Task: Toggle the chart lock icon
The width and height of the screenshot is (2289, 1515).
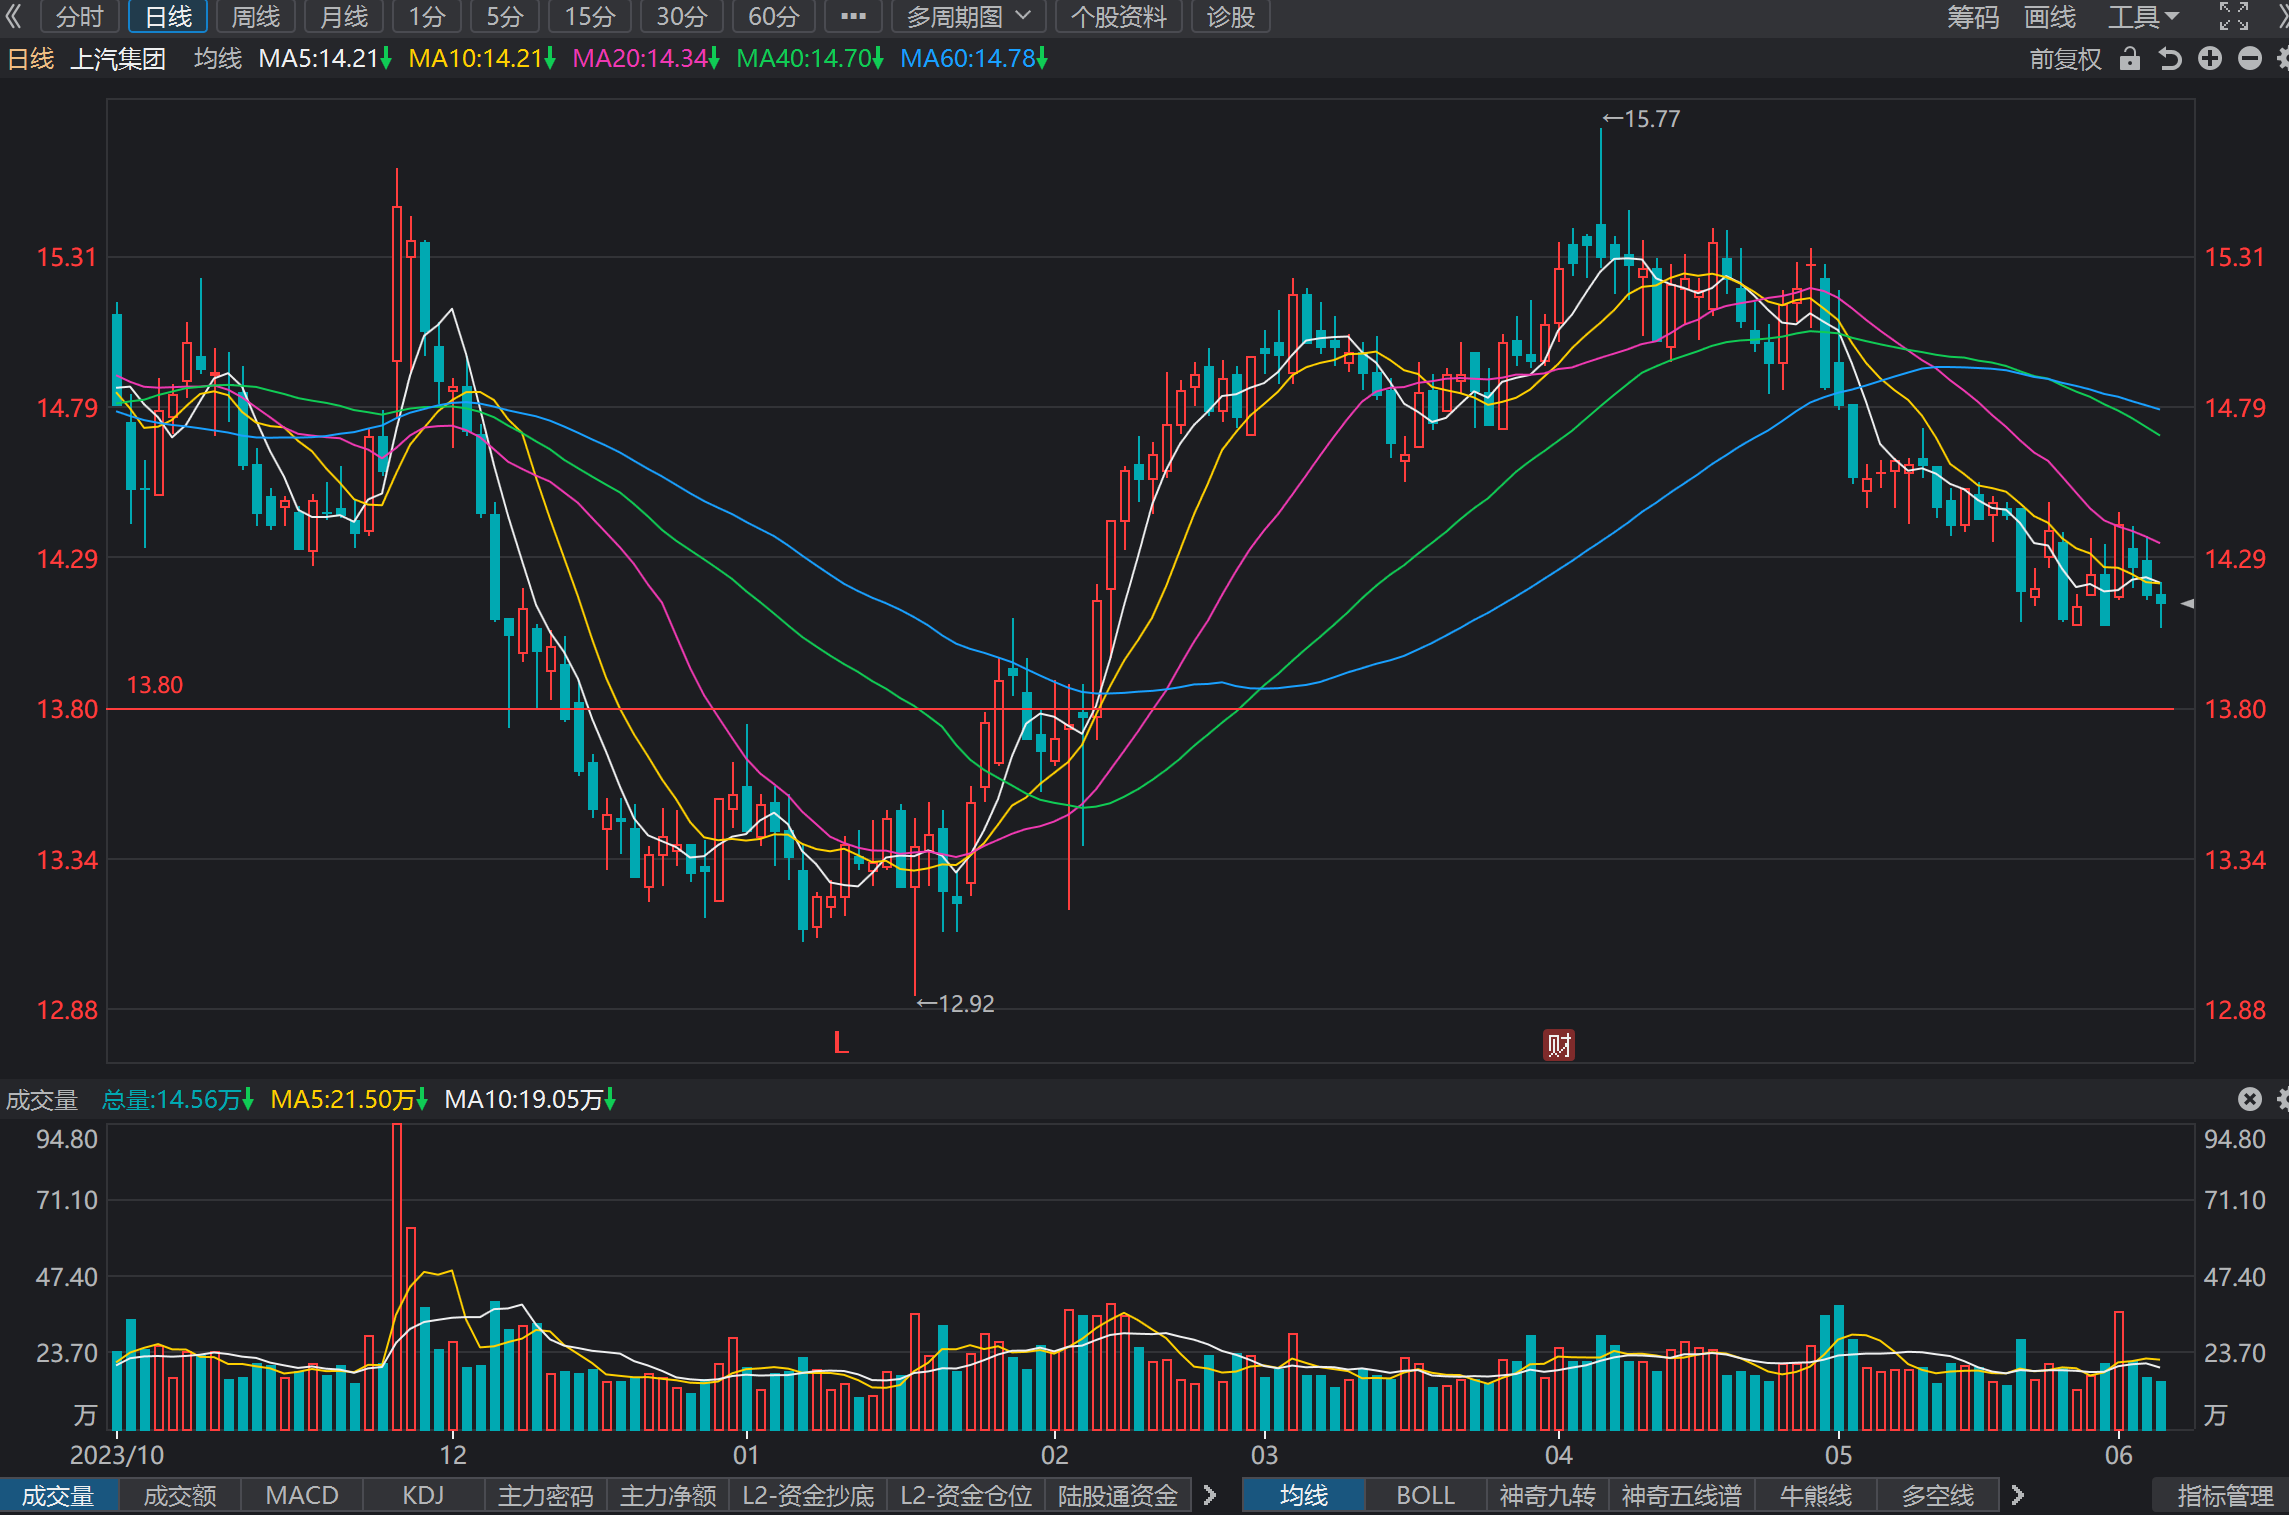Action: [2130, 59]
